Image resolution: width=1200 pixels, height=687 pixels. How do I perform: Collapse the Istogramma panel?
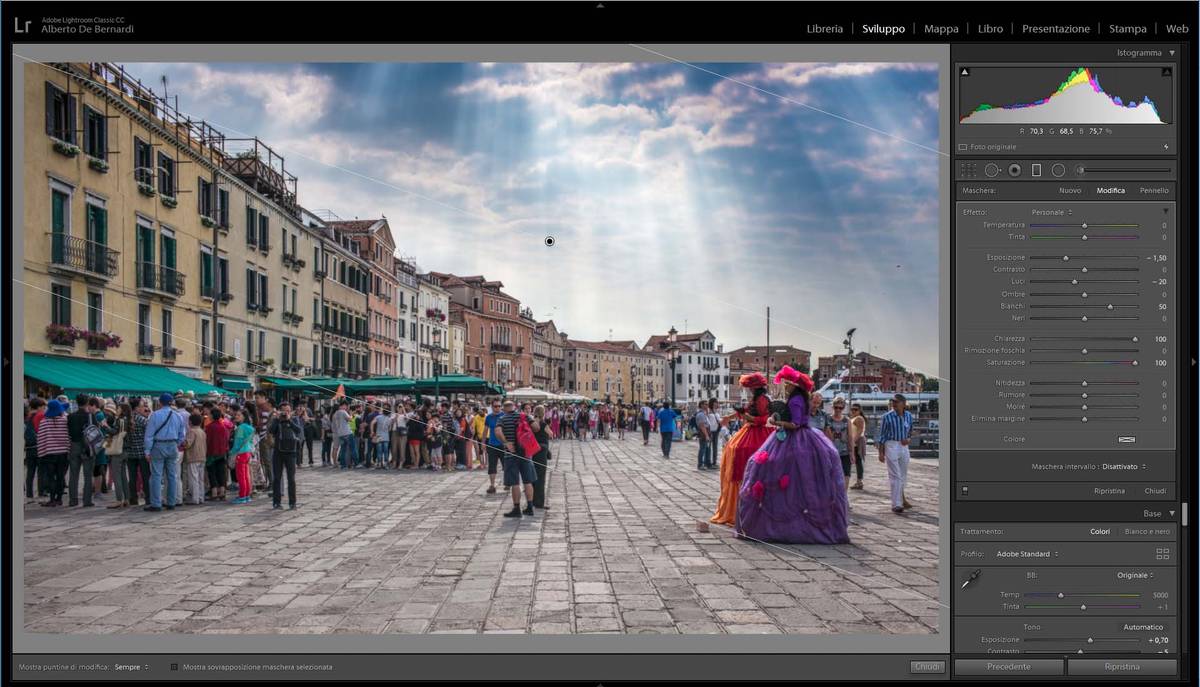pos(1172,52)
